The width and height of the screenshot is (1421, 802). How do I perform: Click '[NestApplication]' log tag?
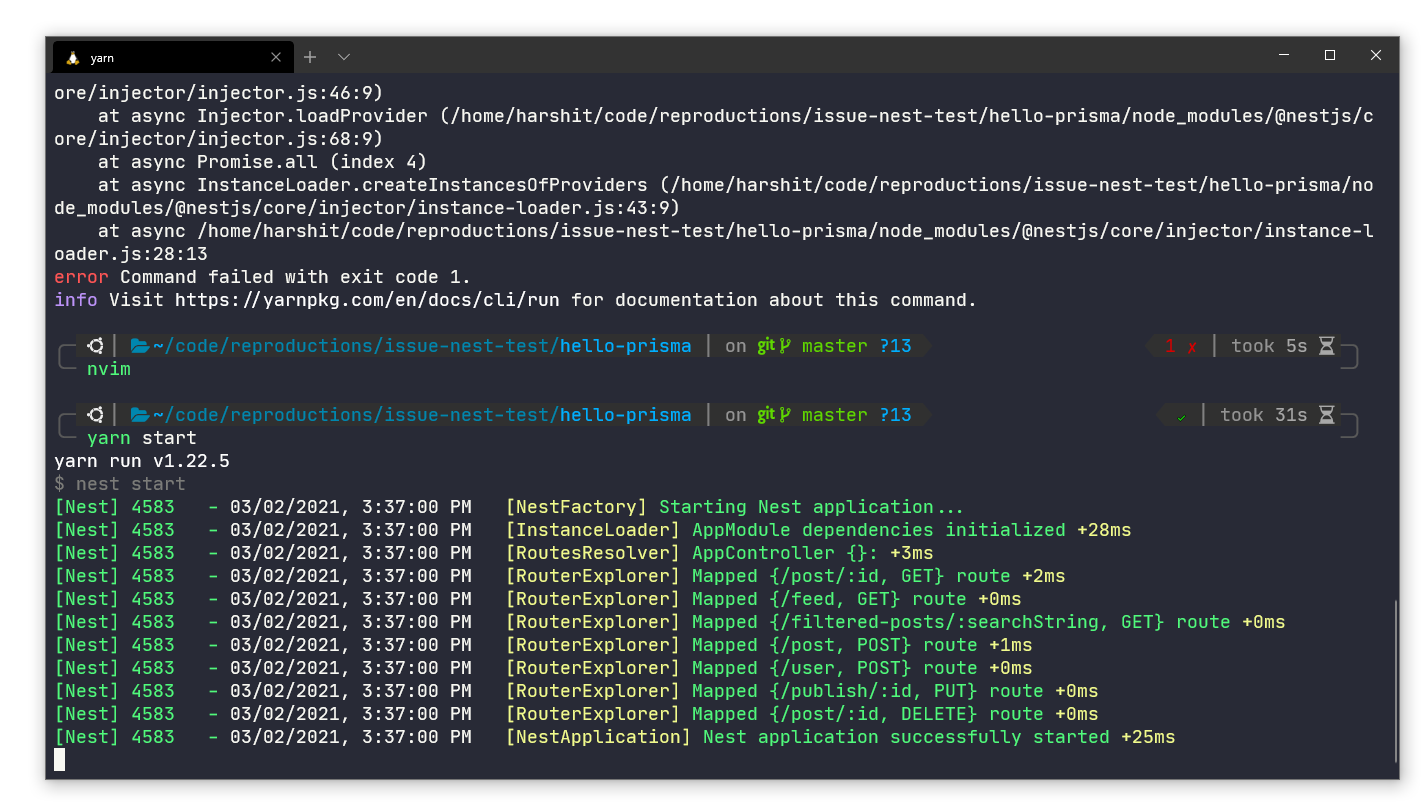click(599, 737)
